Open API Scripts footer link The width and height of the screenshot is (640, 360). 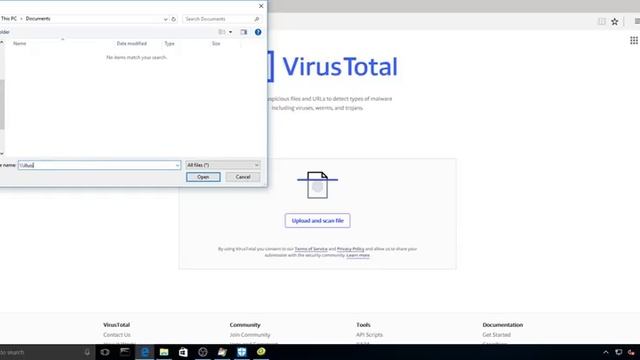[369, 335]
